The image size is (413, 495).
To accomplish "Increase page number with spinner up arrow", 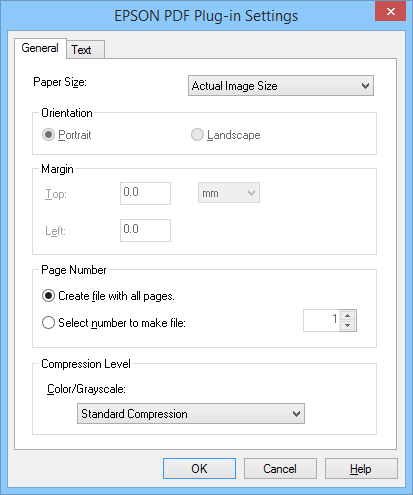I will 348,315.
